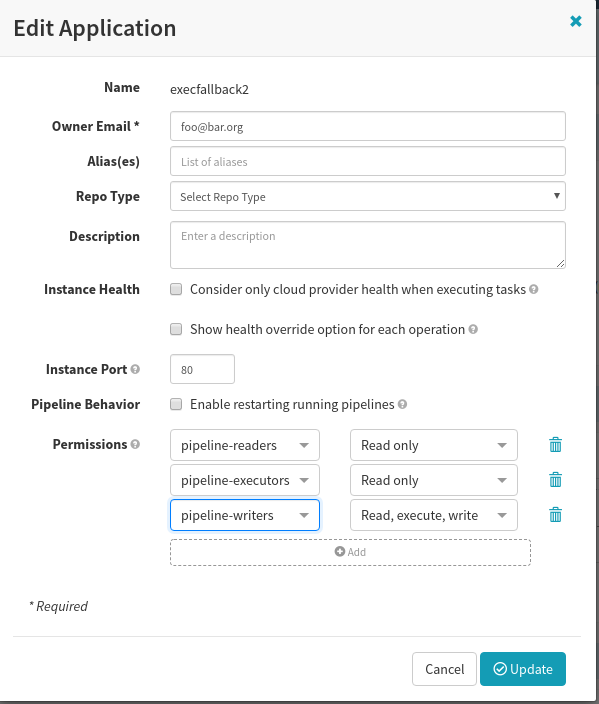Focus the Owner Email input field

[x=368, y=126]
